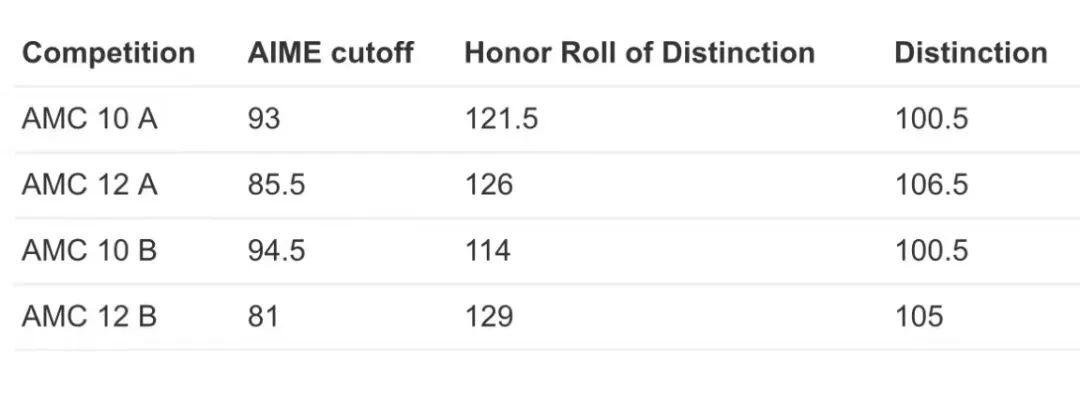Viewport: 1080px width, 393px height.
Task: Click the Distinction column header
Action: click(970, 52)
